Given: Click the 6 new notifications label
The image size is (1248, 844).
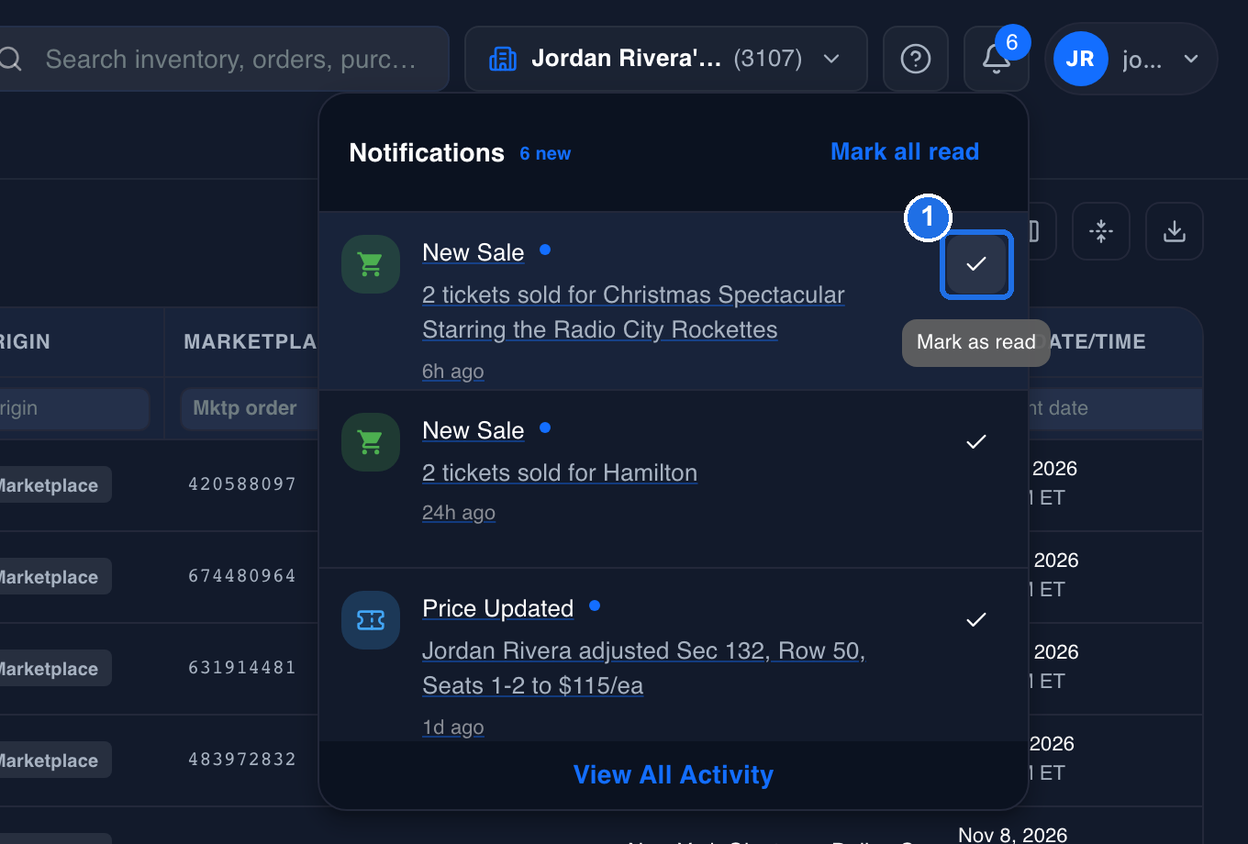Looking at the screenshot, I should (545, 154).
